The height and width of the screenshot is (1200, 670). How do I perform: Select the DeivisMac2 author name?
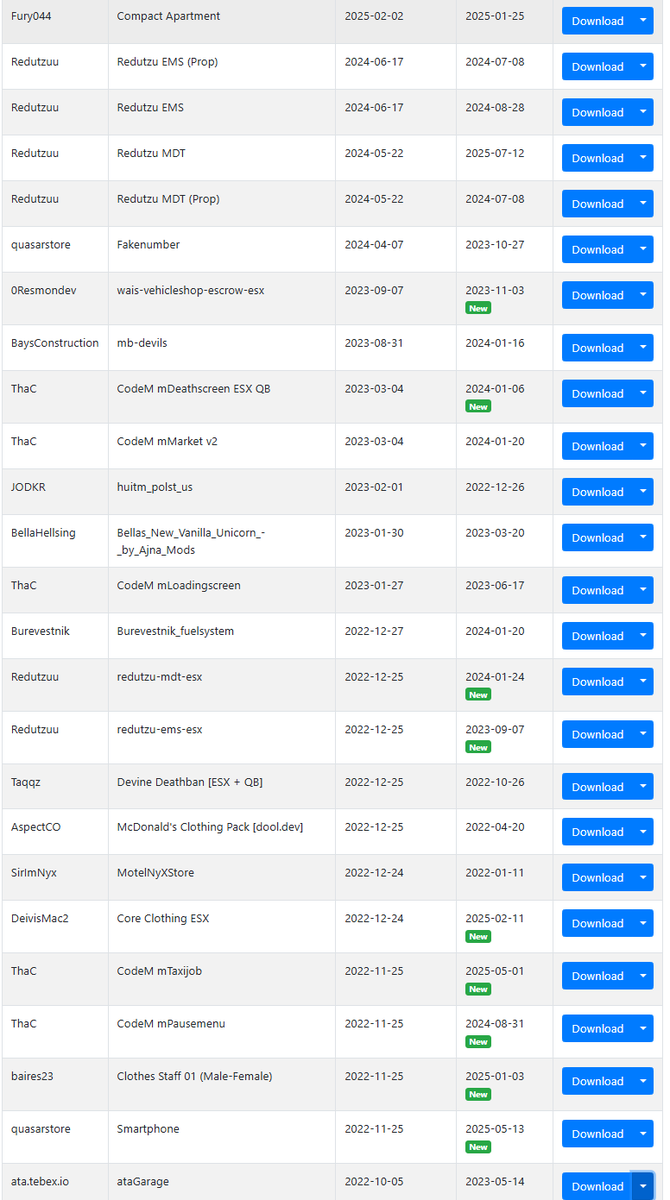pyautogui.click(x=40, y=918)
